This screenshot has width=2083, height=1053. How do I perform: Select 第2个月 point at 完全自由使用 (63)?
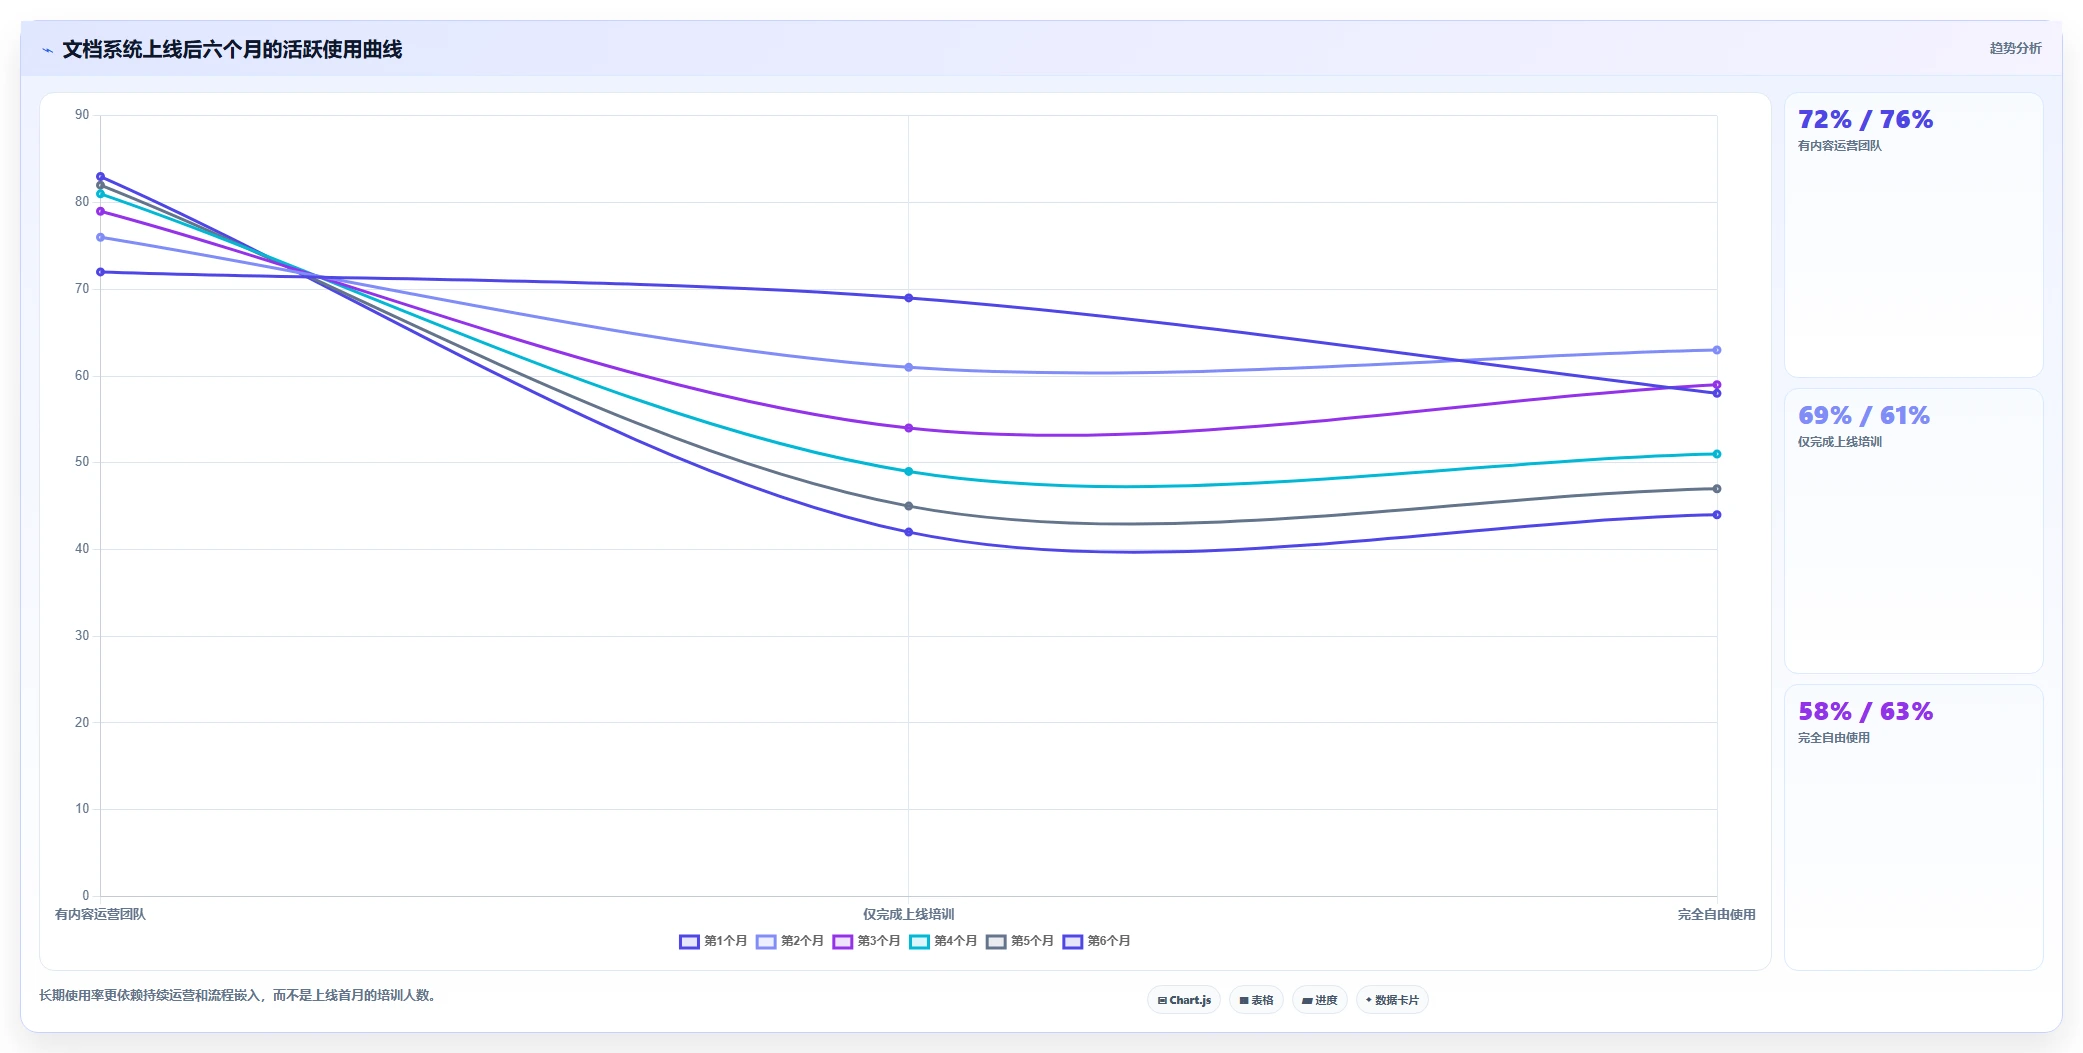[x=1717, y=350]
